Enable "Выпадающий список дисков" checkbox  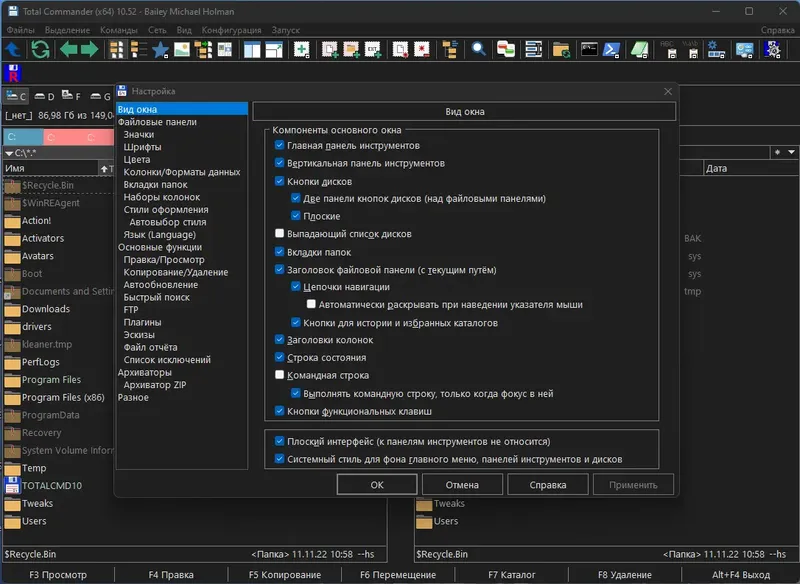point(280,234)
